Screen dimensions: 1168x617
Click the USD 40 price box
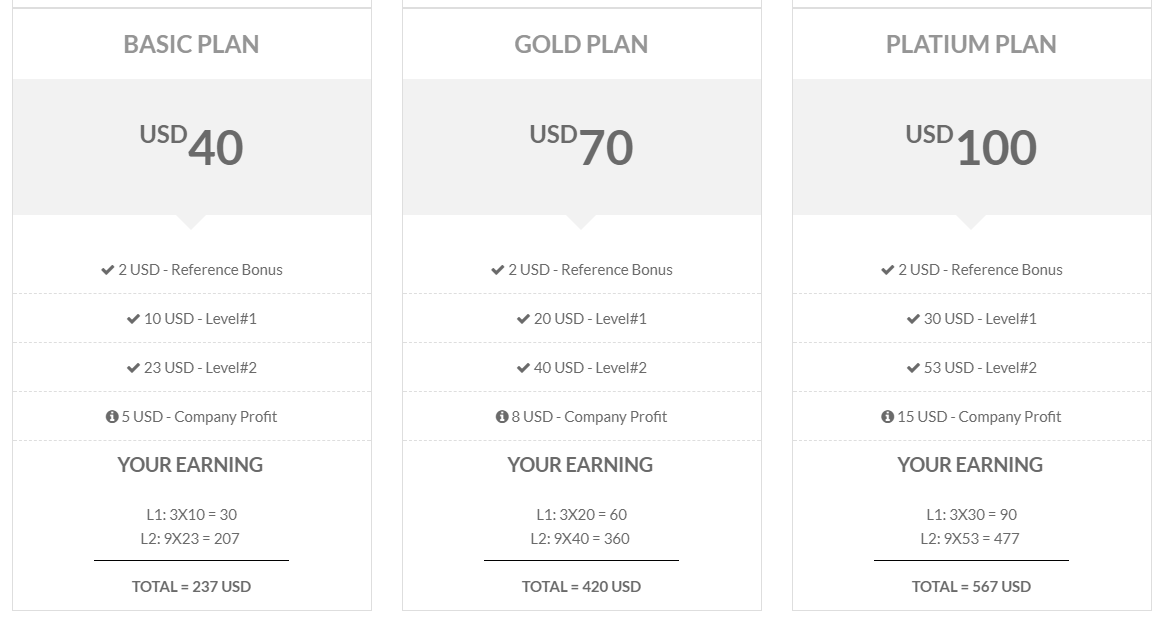191,147
